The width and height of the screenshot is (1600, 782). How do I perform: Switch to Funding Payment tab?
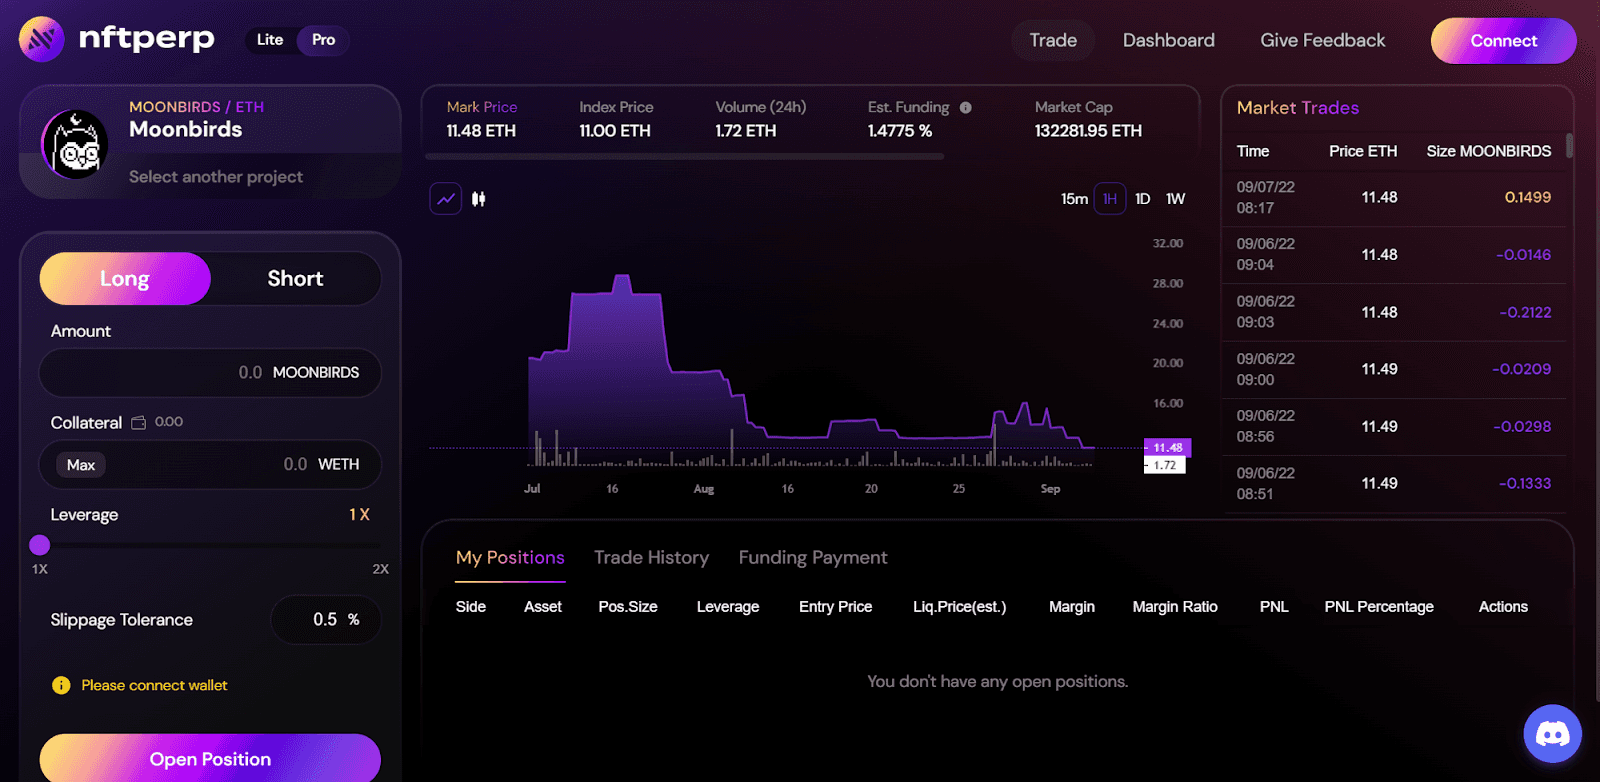tap(813, 558)
